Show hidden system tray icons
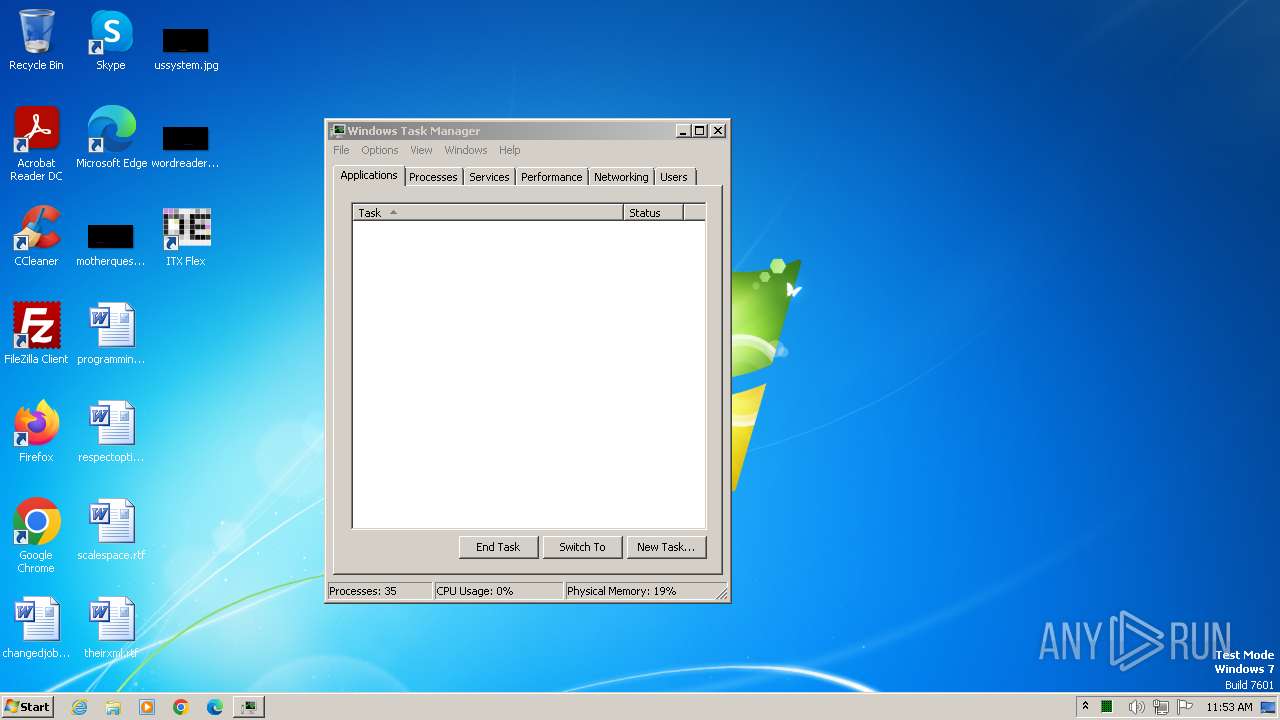1280x720 pixels. (x=1085, y=707)
